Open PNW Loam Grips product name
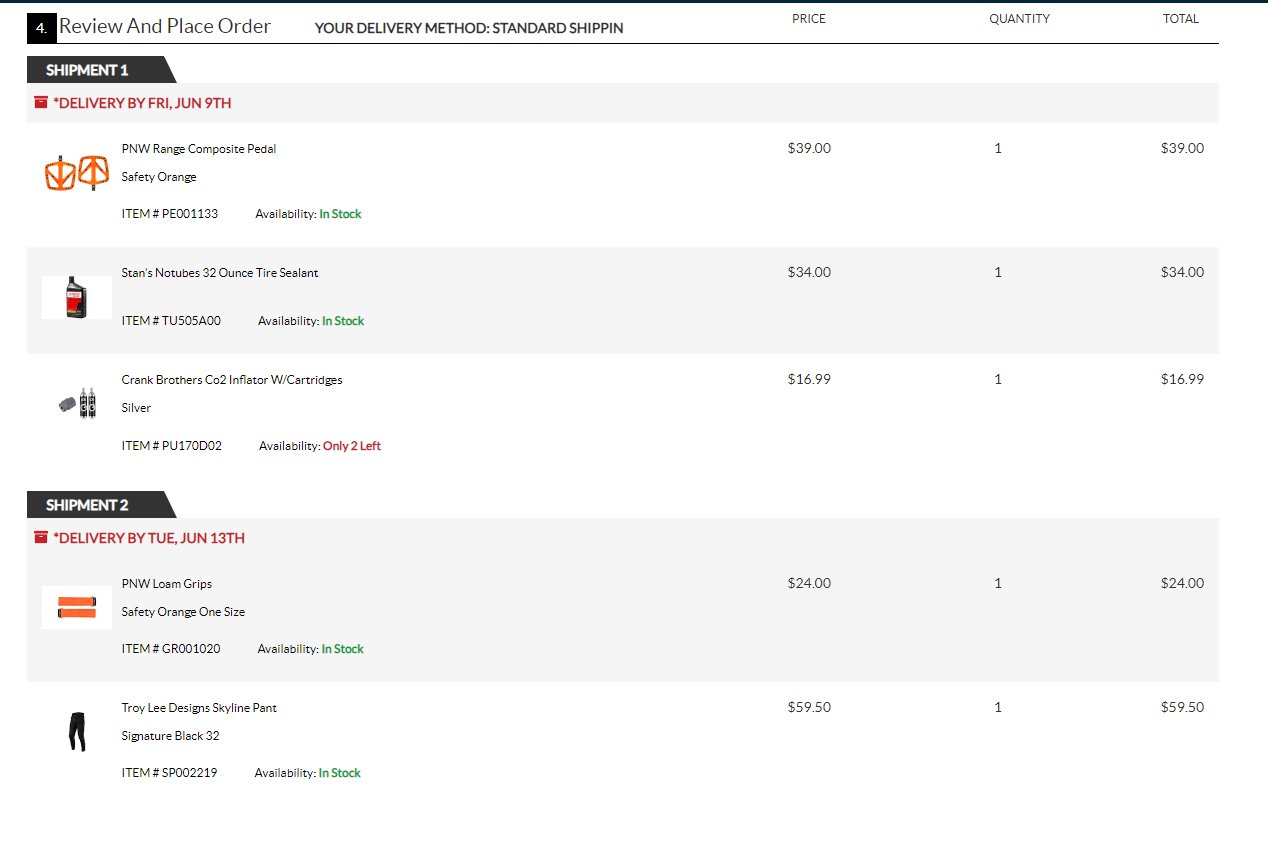The image size is (1268, 842). point(167,584)
